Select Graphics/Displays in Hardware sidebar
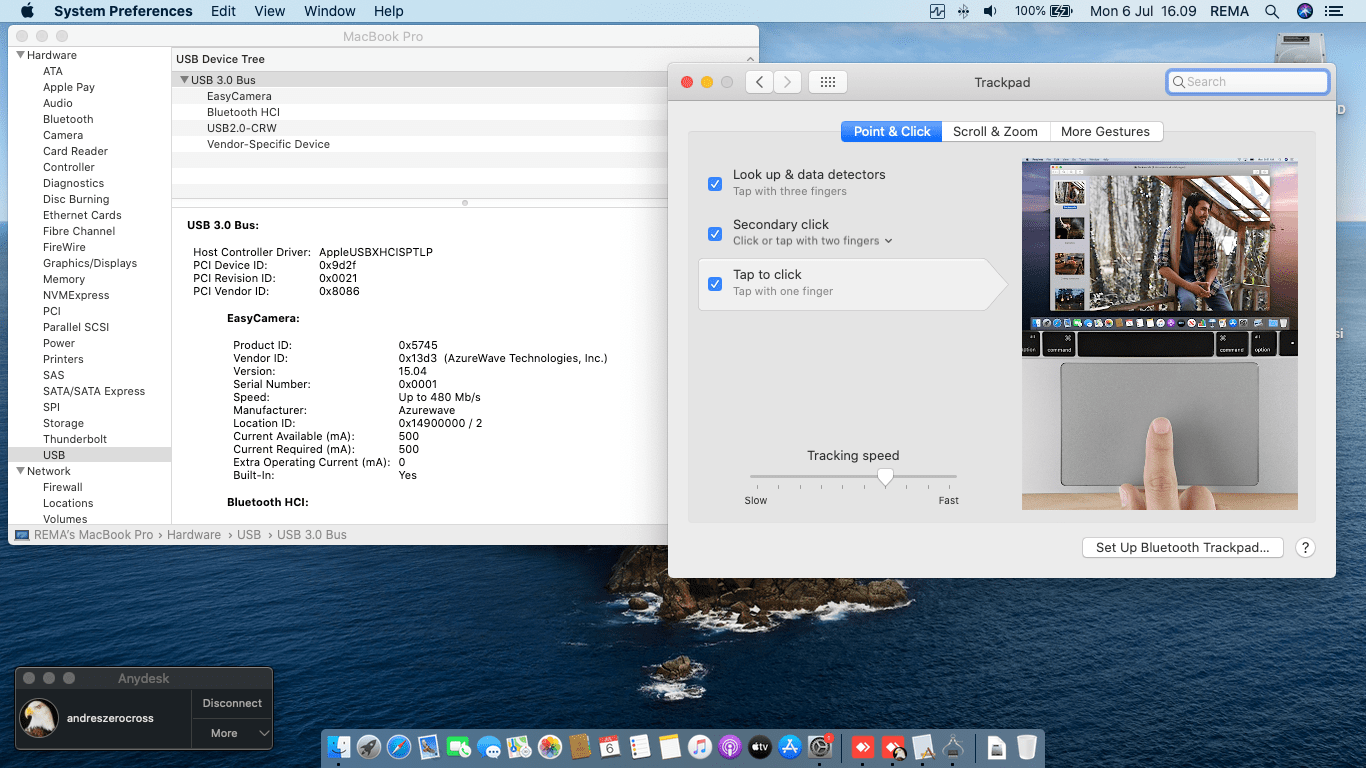1366x768 pixels. [90, 263]
